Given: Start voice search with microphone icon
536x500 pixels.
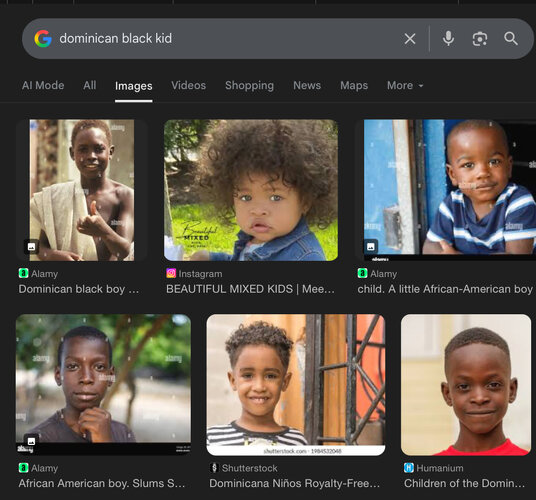Looking at the screenshot, I should [x=448, y=39].
